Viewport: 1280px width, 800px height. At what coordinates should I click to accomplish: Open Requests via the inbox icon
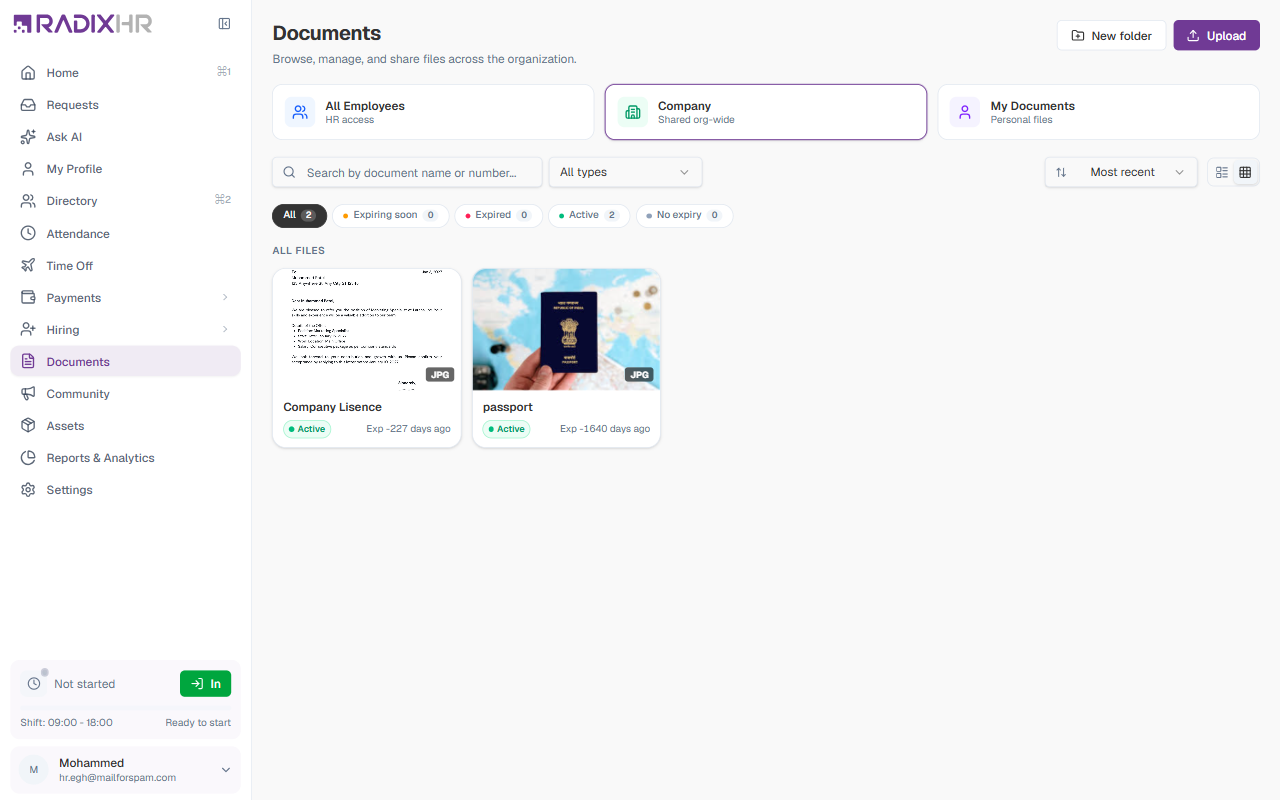28,105
